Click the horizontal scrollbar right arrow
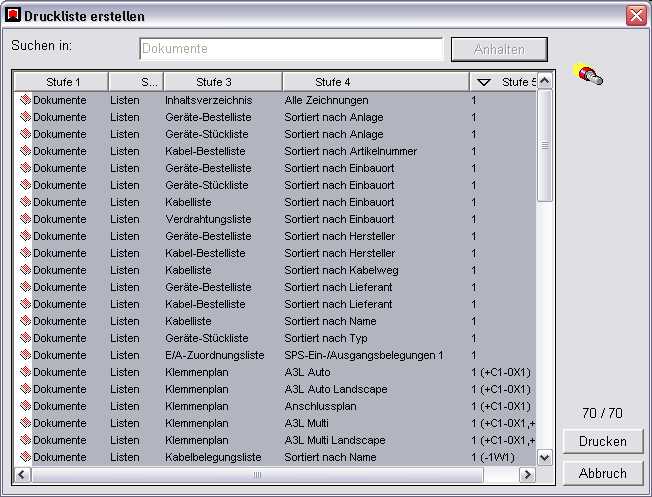This screenshot has height=497, width=652. tap(527, 474)
